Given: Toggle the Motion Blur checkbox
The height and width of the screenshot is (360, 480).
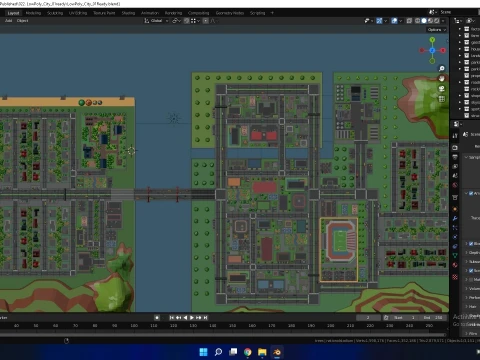Looking at the screenshot, I should coord(471,280).
